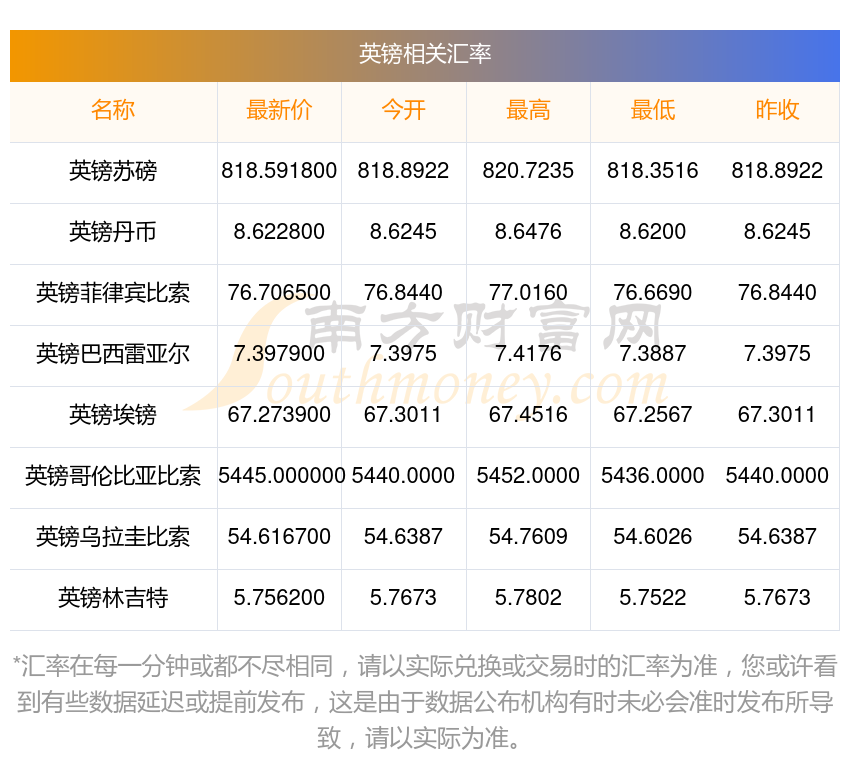Click the 英镑哥伦比亚比索 row name
The width and height of the screenshot is (850, 769).
coord(113,476)
